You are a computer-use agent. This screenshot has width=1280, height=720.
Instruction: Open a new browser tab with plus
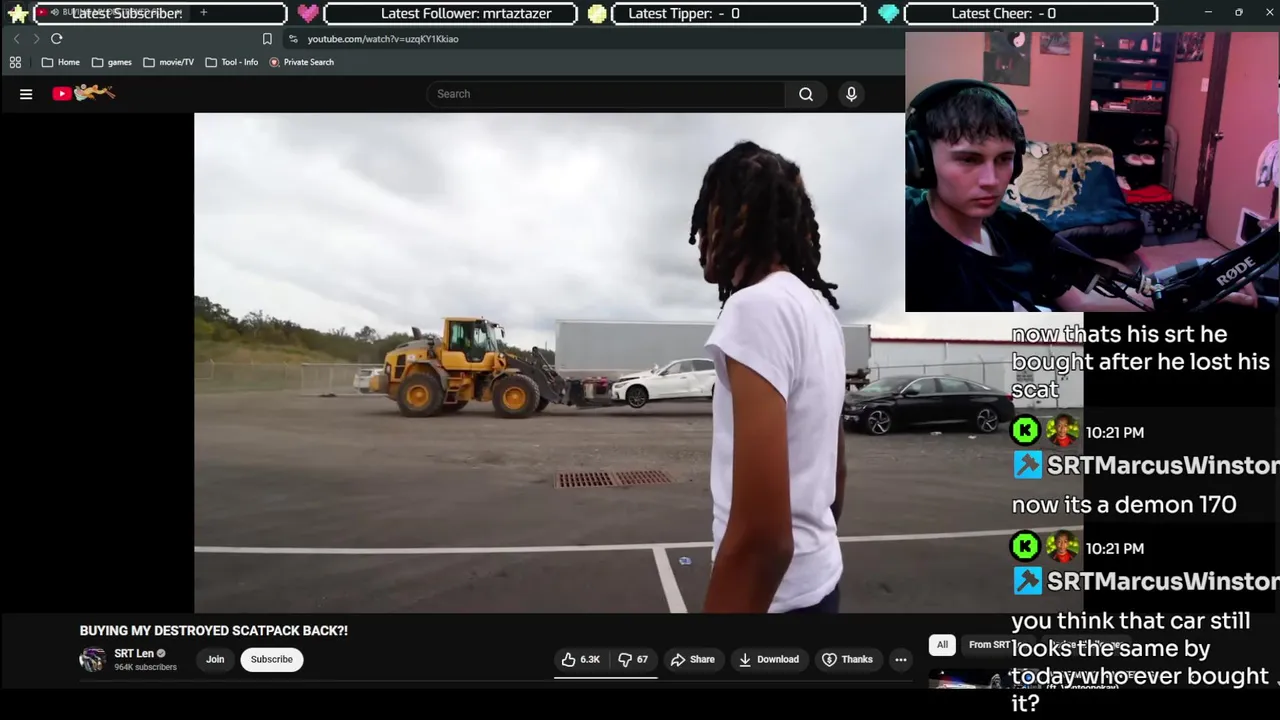[x=203, y=12]
